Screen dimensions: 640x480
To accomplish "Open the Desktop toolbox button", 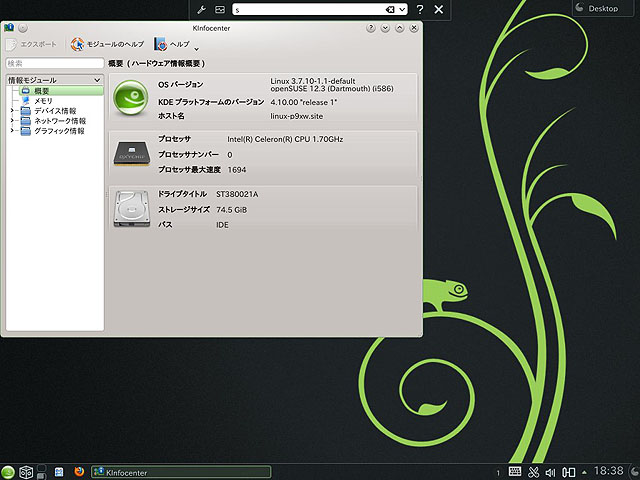I will pos(603,8).
